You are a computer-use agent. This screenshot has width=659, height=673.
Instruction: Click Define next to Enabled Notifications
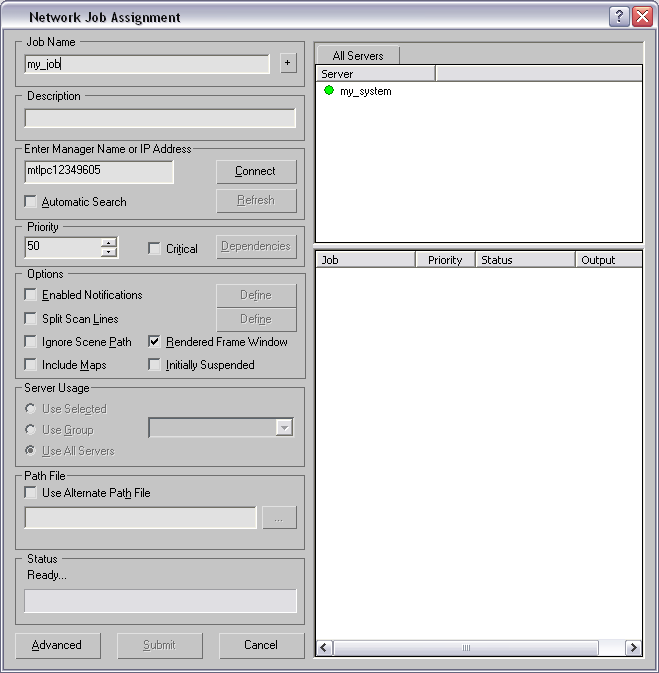(x=256, y=295)
